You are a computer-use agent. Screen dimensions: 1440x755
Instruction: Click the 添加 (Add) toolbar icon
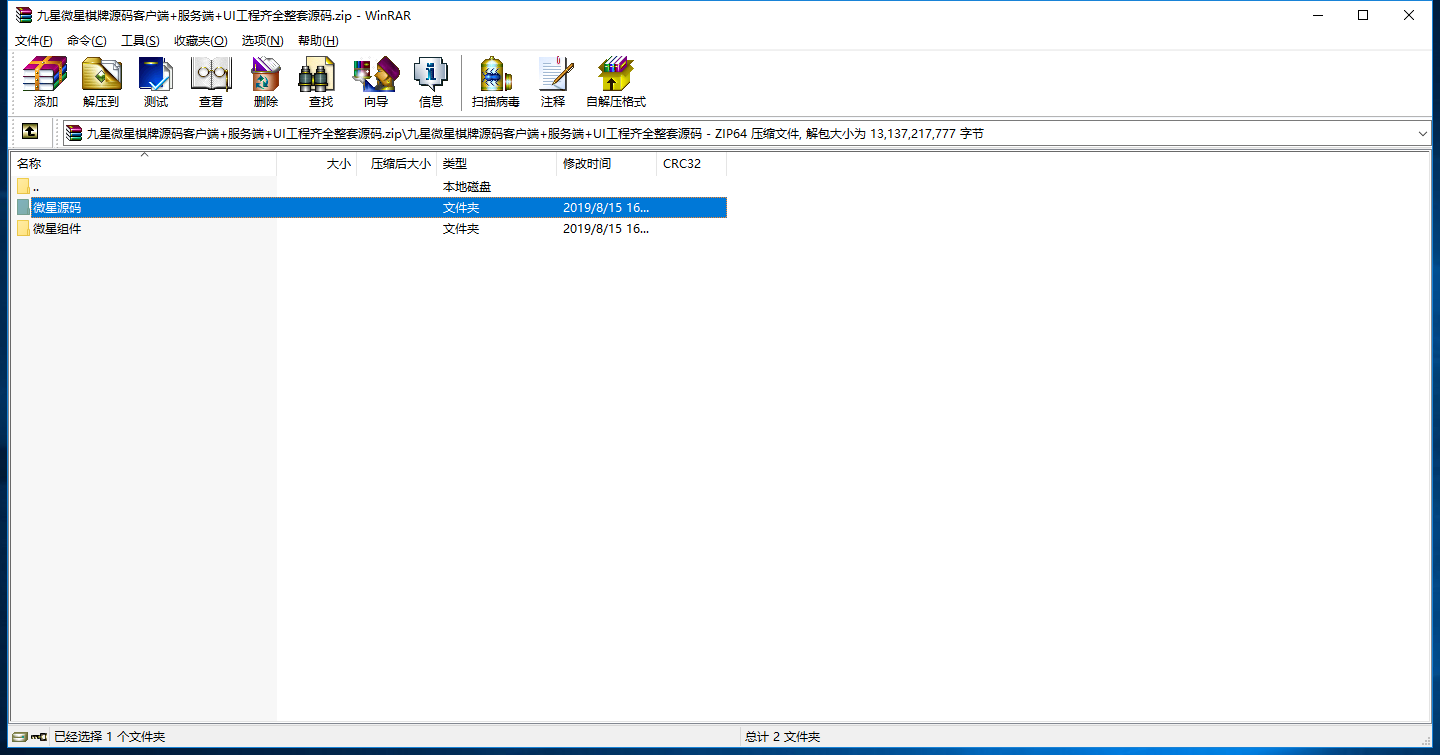(x=45, y=82)
